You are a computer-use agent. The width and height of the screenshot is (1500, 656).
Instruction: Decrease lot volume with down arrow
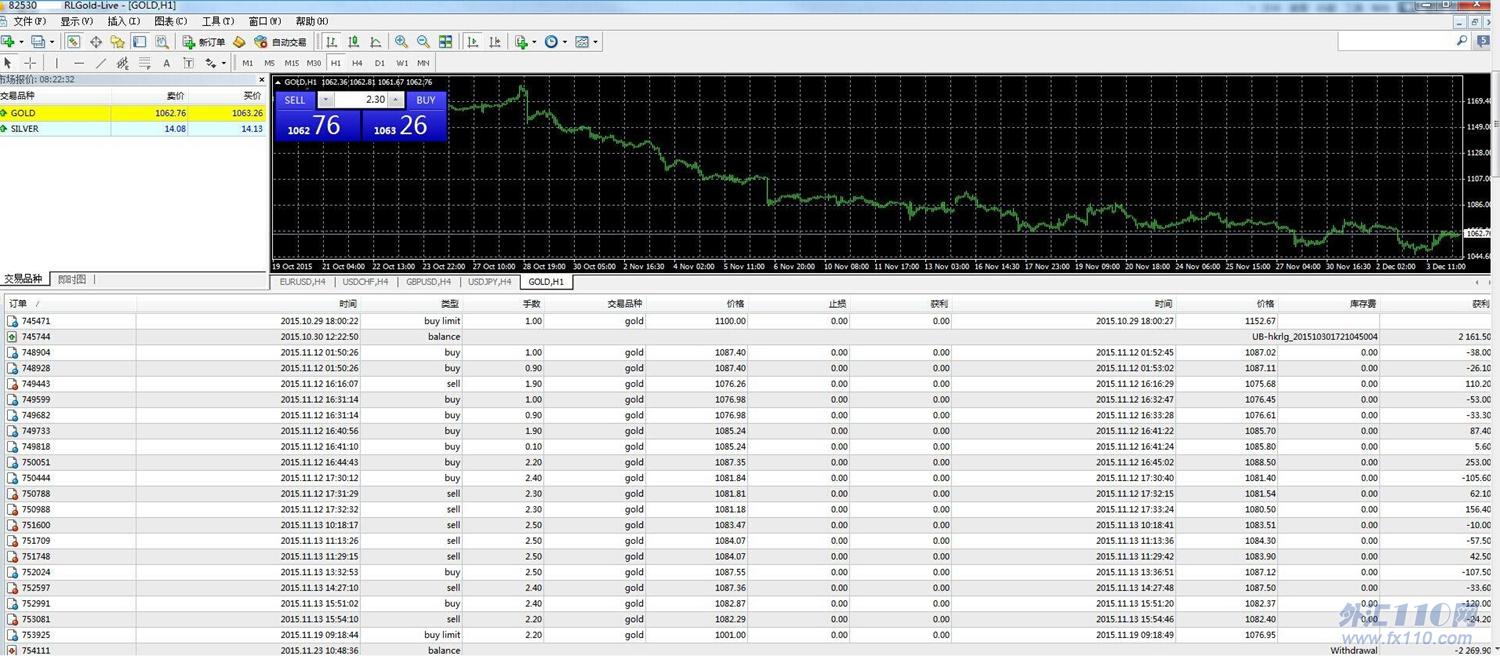pyautogui.click(x=325, y=100)
